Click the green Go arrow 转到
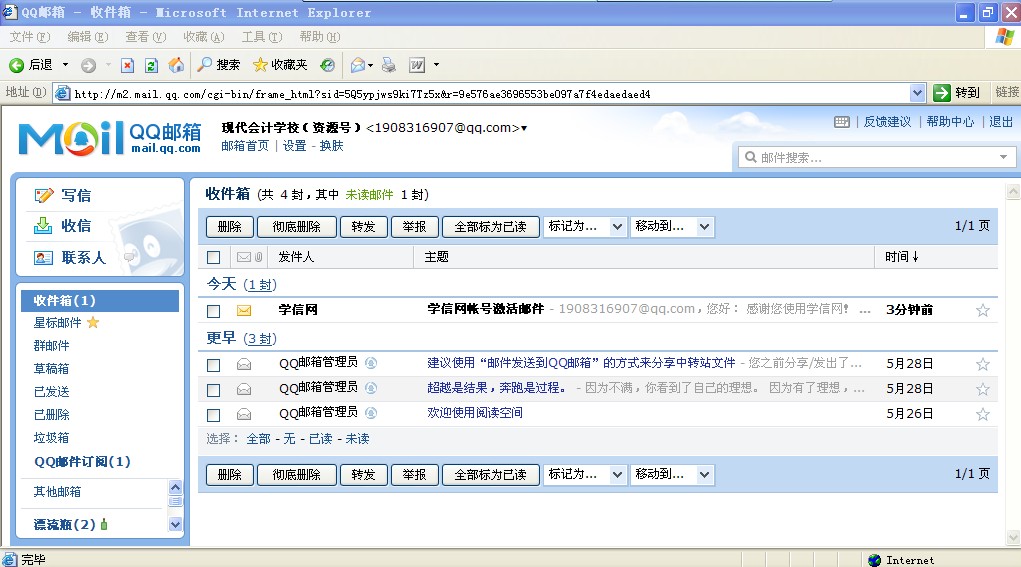Screen dimensions: 1021x567 point(942,93)
